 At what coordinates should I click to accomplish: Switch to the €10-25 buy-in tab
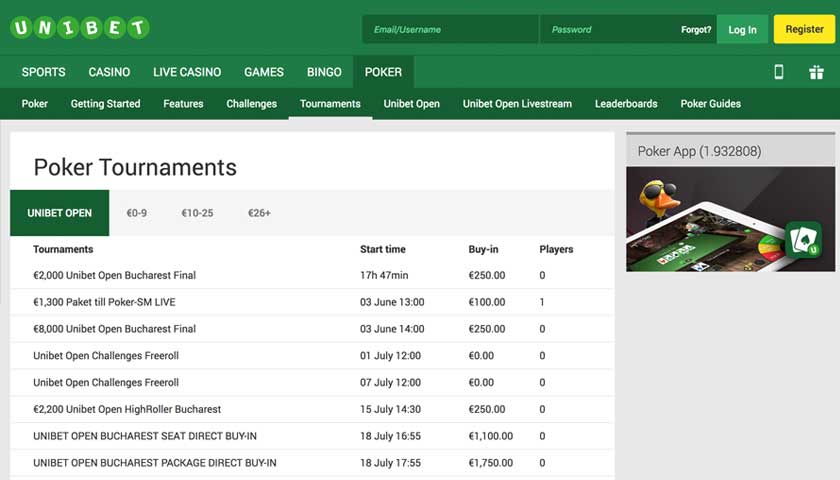click(x=197, y=213)
